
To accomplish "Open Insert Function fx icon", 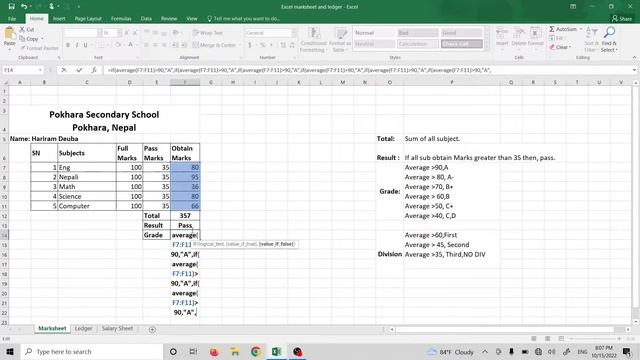I will (x=94, y=70).
